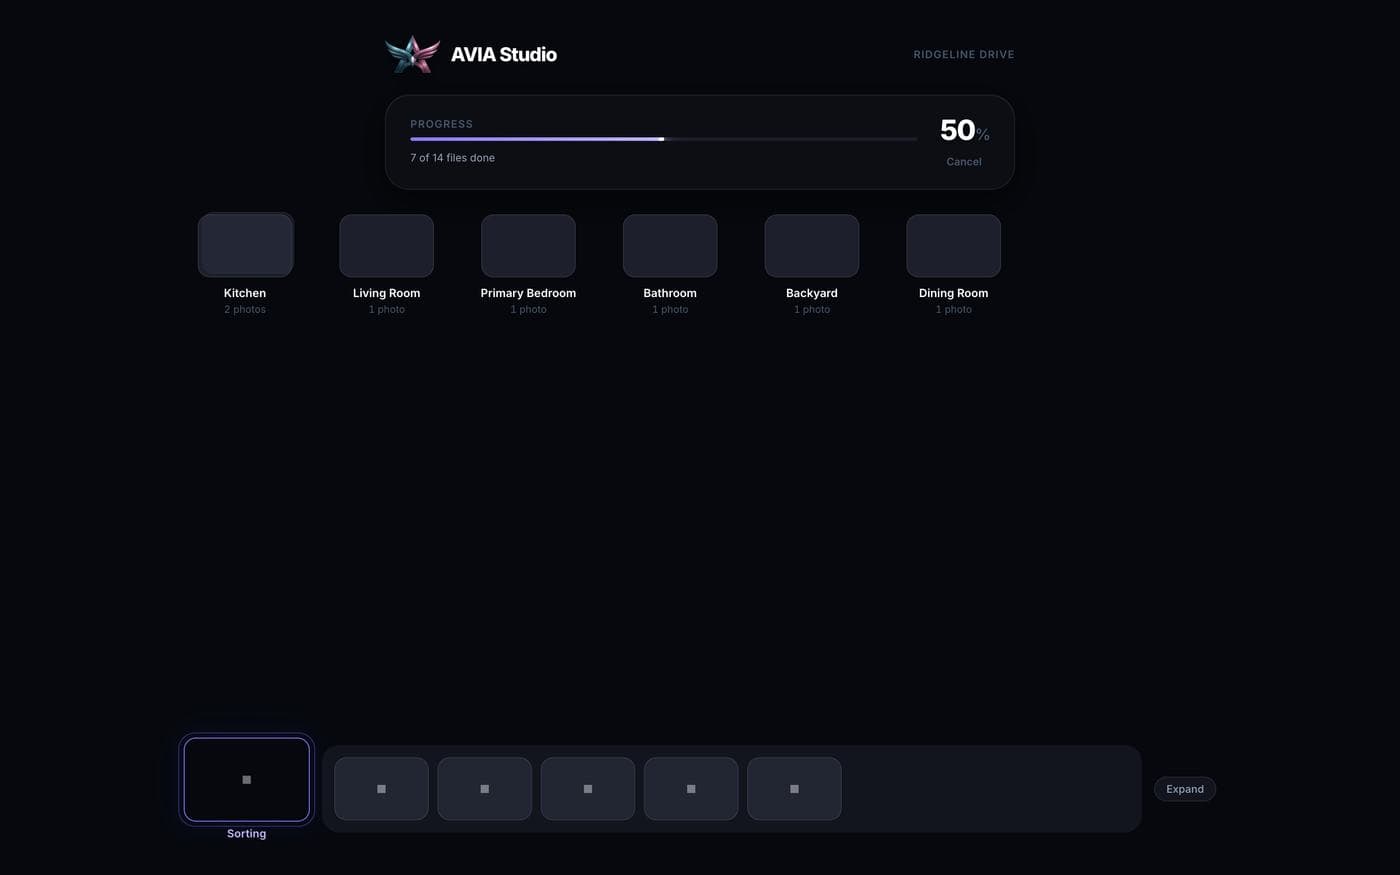
Task: Select the fifth queued photo placeholder
Action: point(794,789)
